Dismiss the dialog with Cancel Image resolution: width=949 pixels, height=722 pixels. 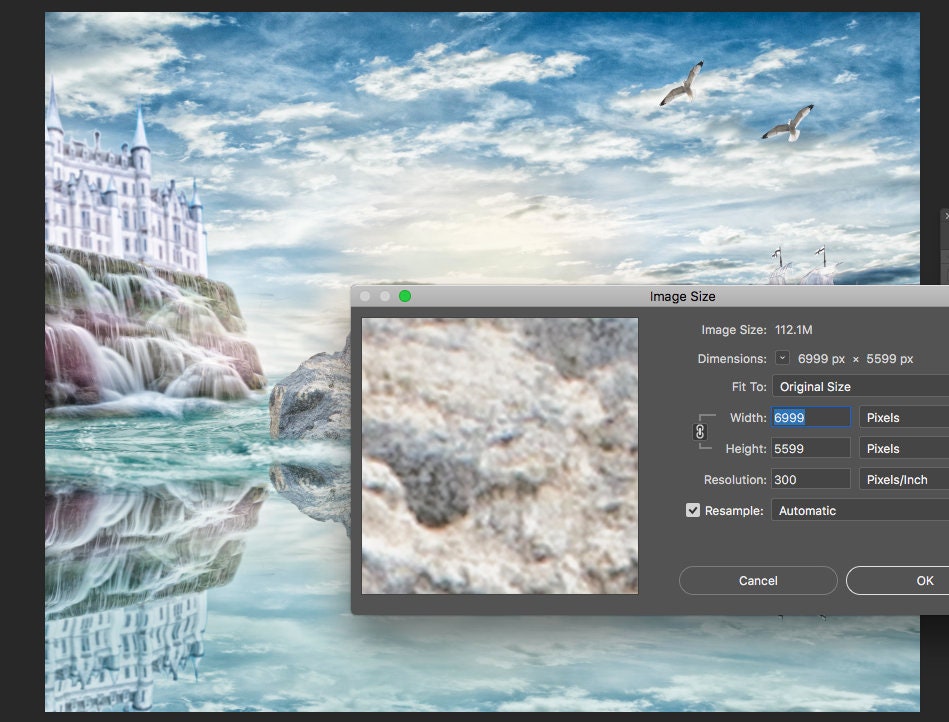coord(757,580)
